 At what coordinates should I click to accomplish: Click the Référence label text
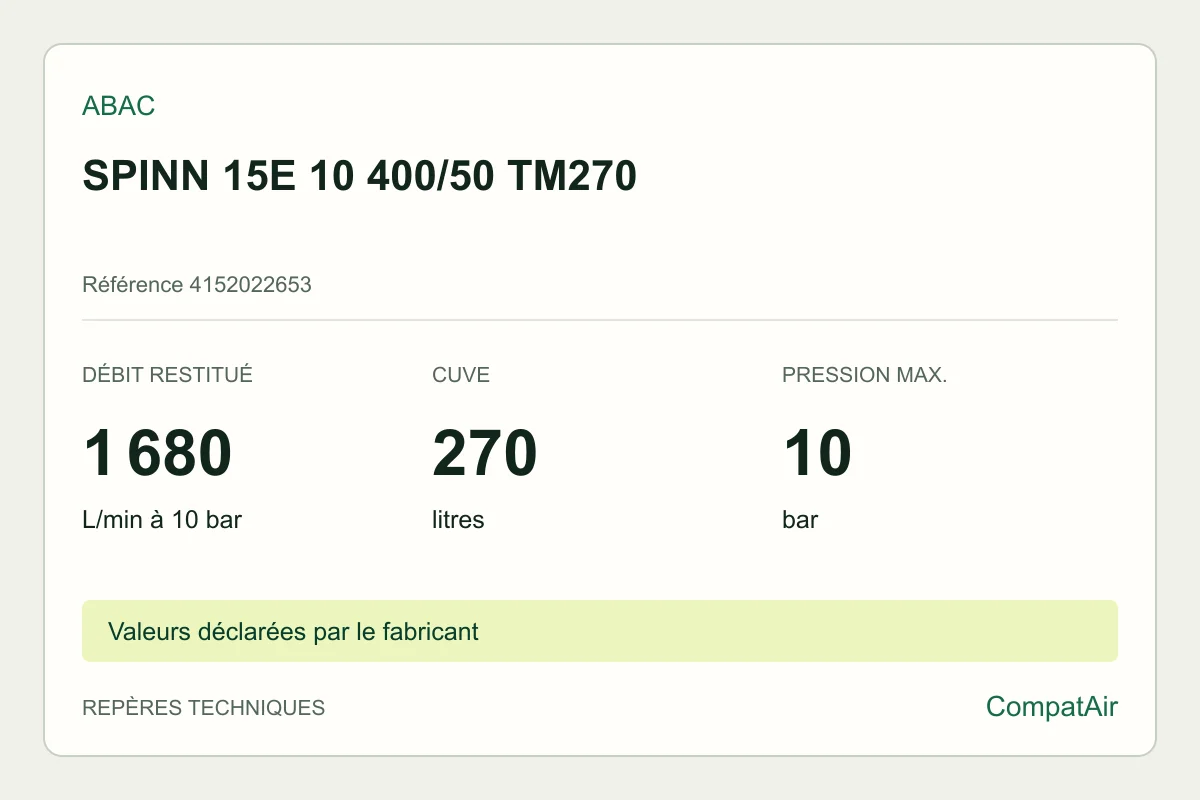(x=133, y=285)
